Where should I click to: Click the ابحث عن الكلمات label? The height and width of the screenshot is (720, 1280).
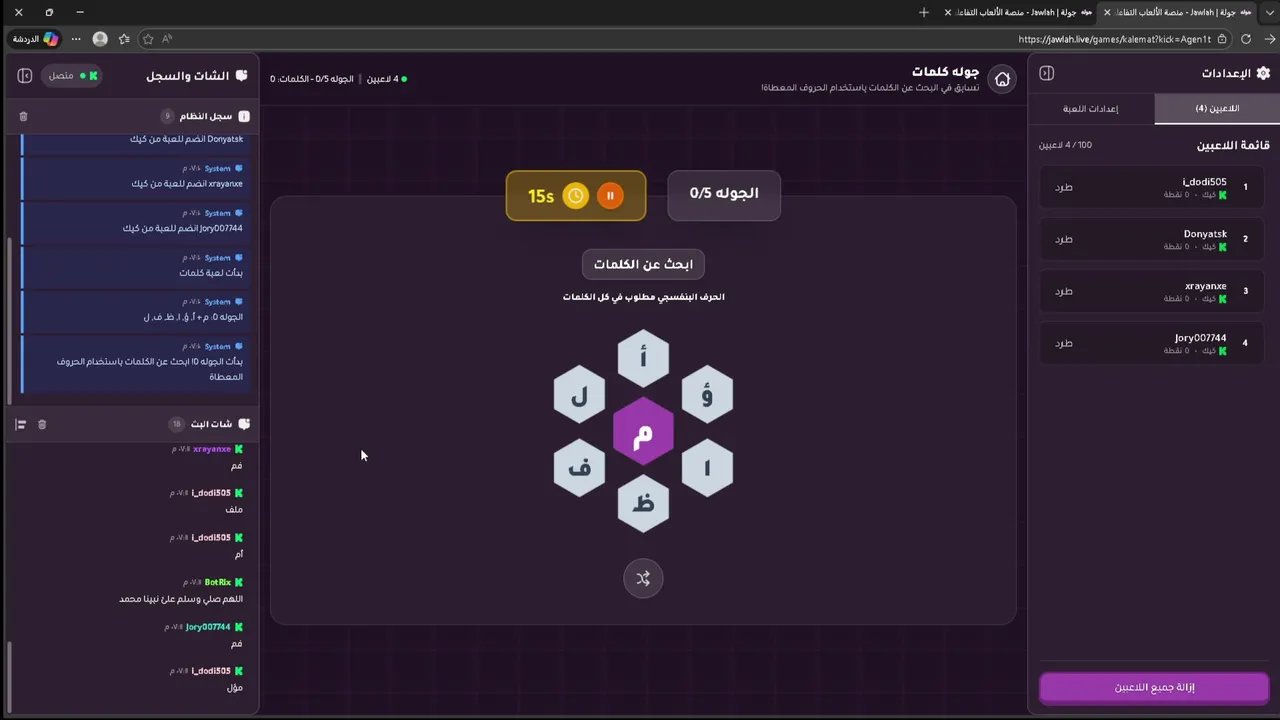coord(643,264)
